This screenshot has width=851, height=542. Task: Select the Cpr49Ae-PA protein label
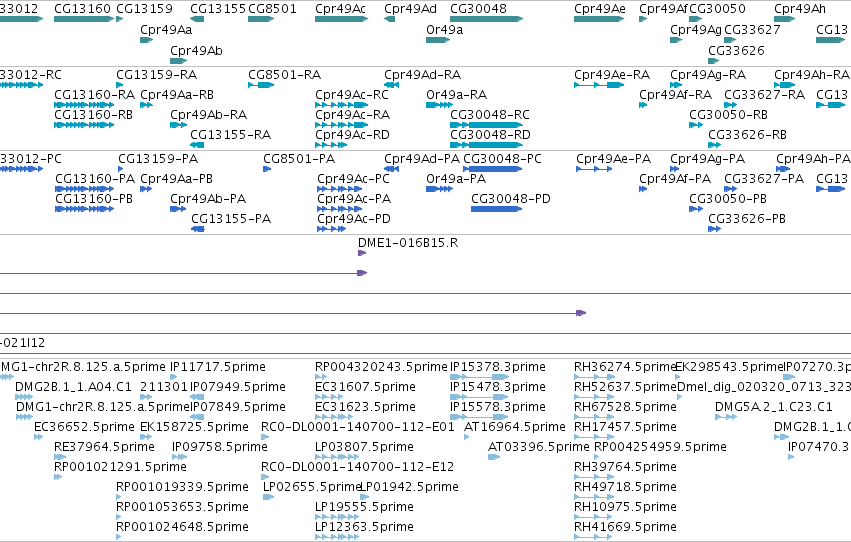tap(614, 158)
